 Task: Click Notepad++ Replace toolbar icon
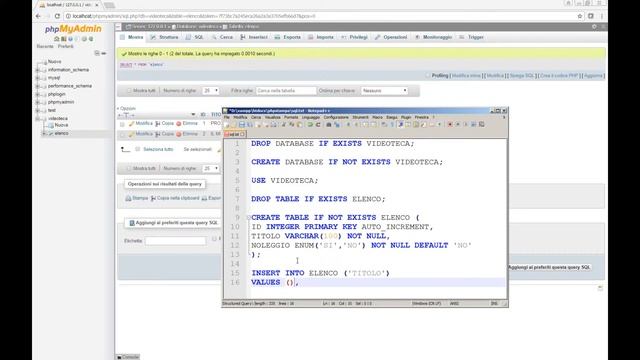point(337,124)
